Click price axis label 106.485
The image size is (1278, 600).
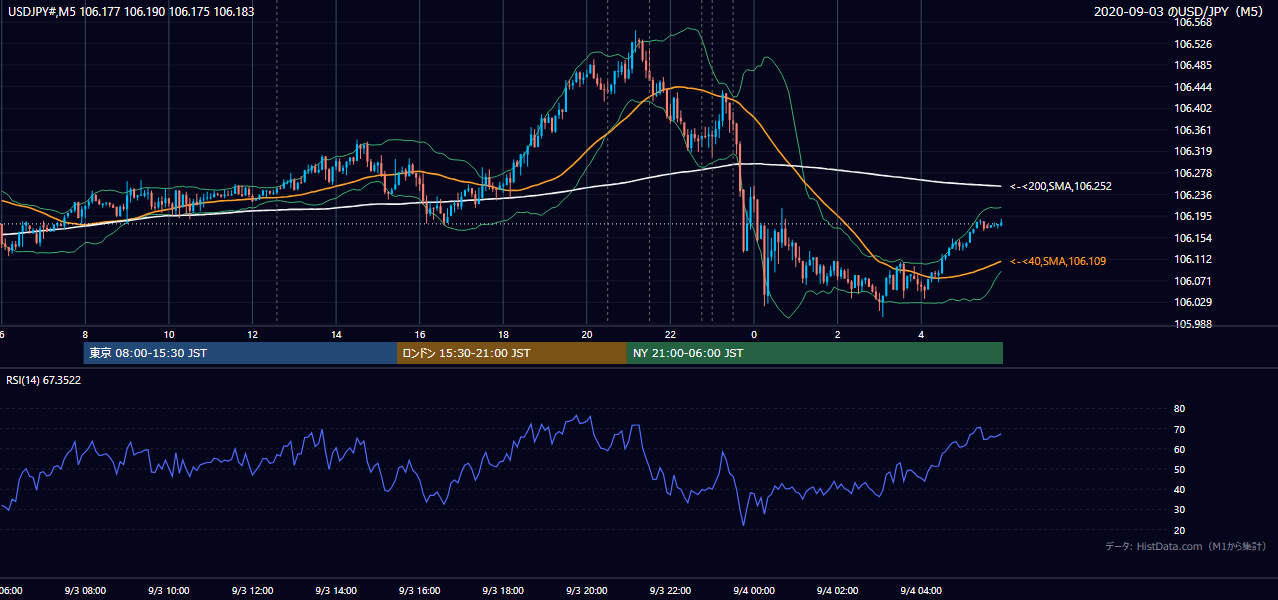pos(1192,65)
